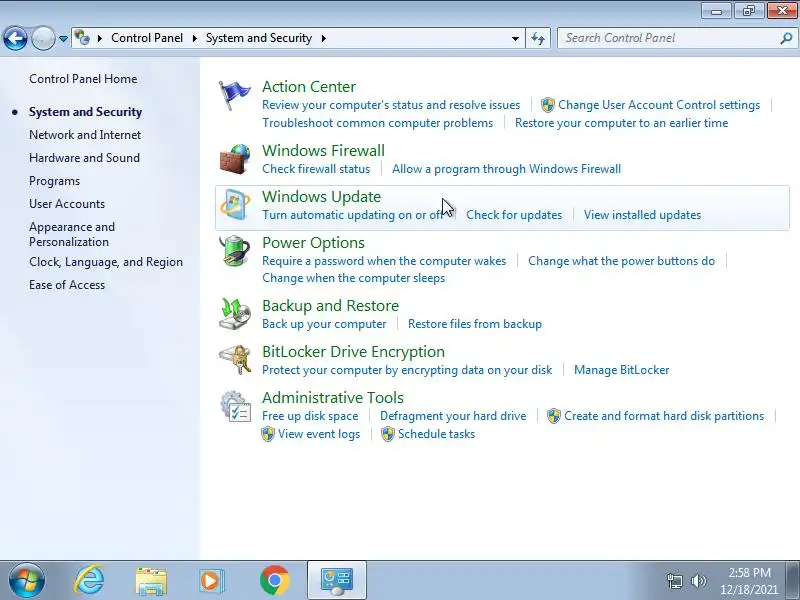
Task: Open the Administrative Tools gear icon
Action: (235, 406)
